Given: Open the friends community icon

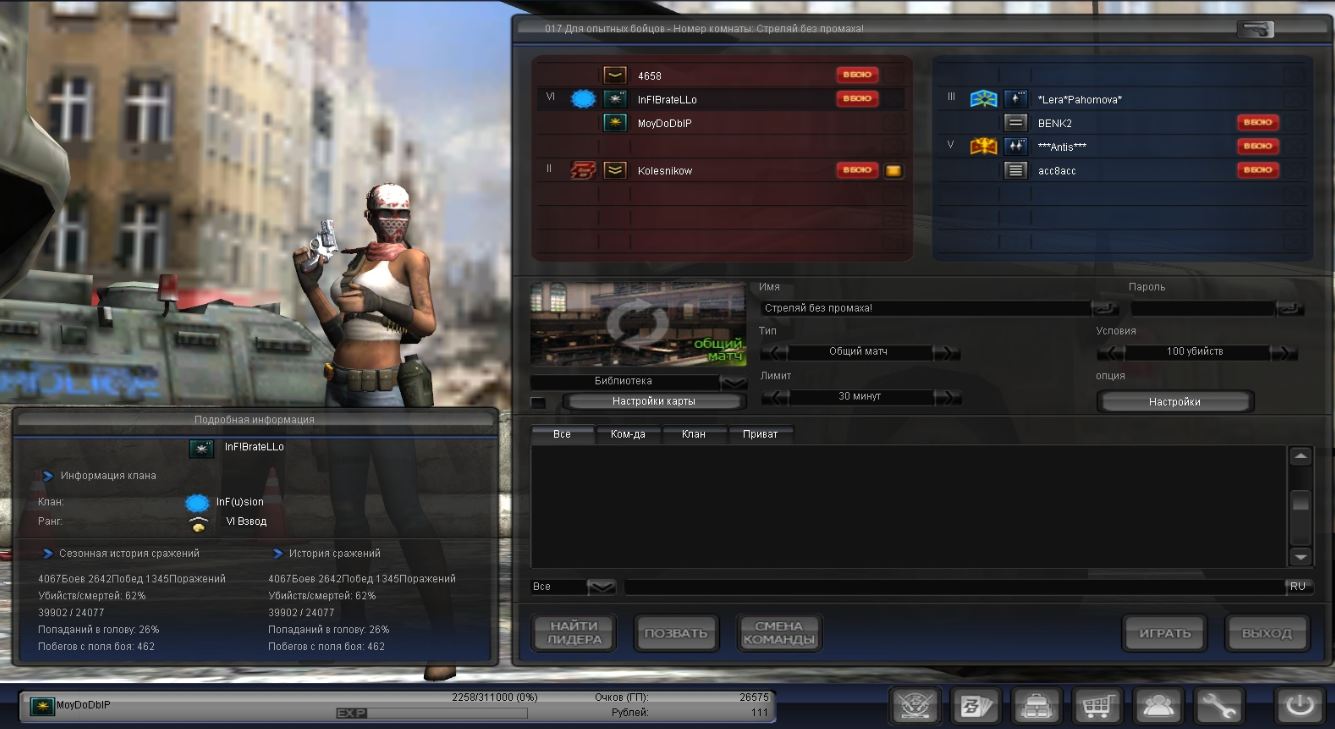Looking at the screenshot, I should [x=1159, y=706].
